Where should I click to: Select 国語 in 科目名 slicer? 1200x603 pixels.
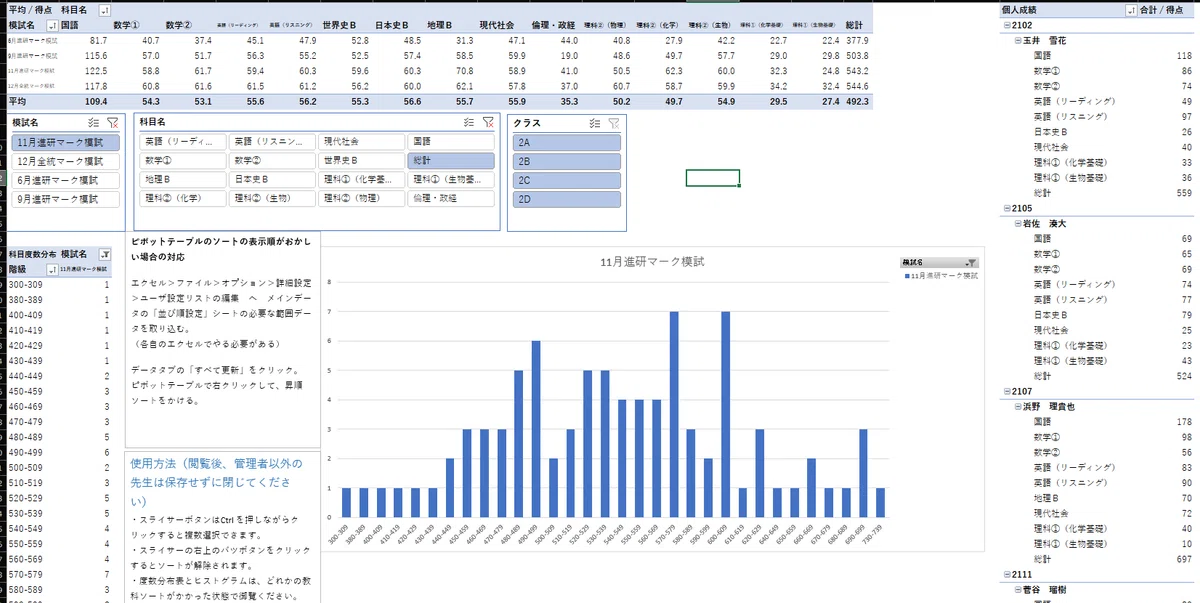[x=452, y=143]
